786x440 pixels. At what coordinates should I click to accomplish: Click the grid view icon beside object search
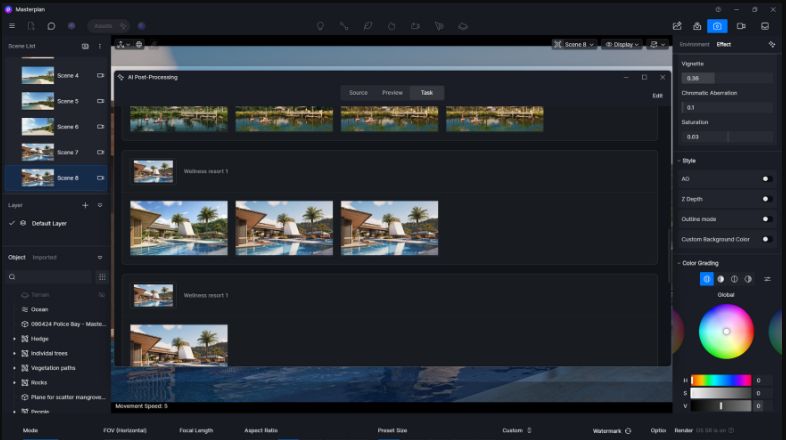click(101, 277)
